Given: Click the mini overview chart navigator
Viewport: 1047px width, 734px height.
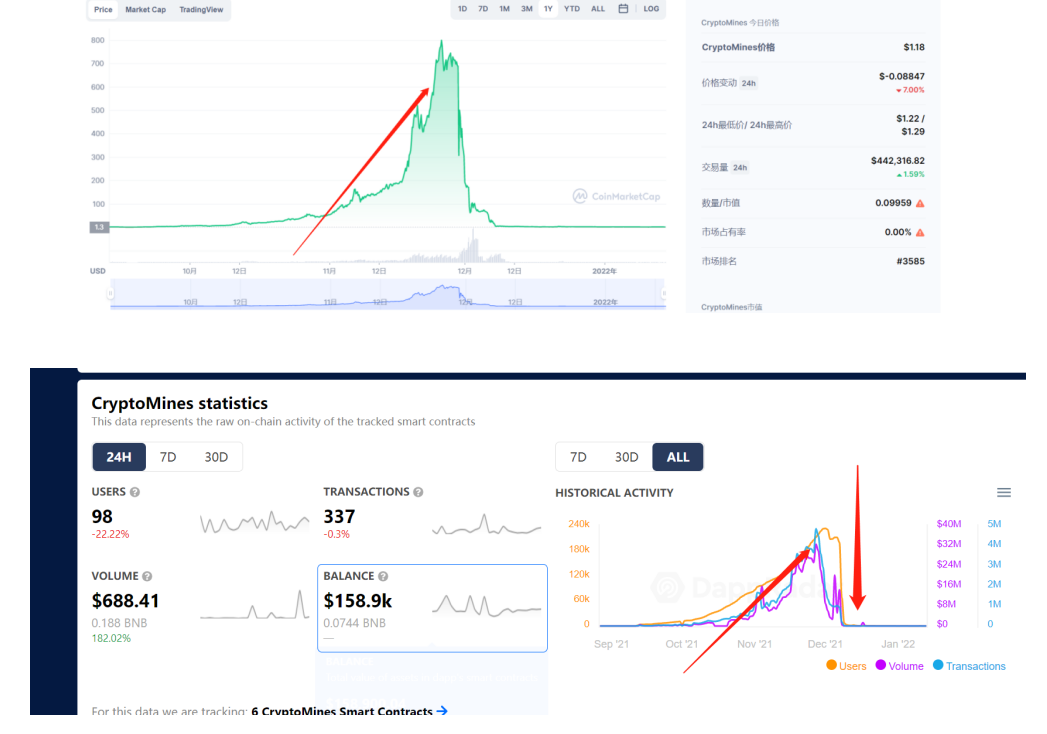Looking at the screenshot, I should (387, 295).
